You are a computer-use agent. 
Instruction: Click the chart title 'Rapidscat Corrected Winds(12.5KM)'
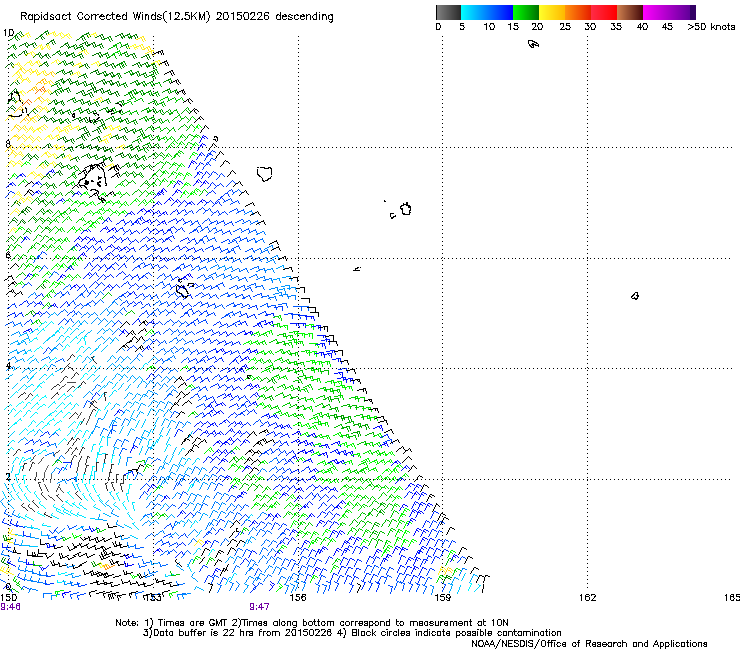coord(116,17)
